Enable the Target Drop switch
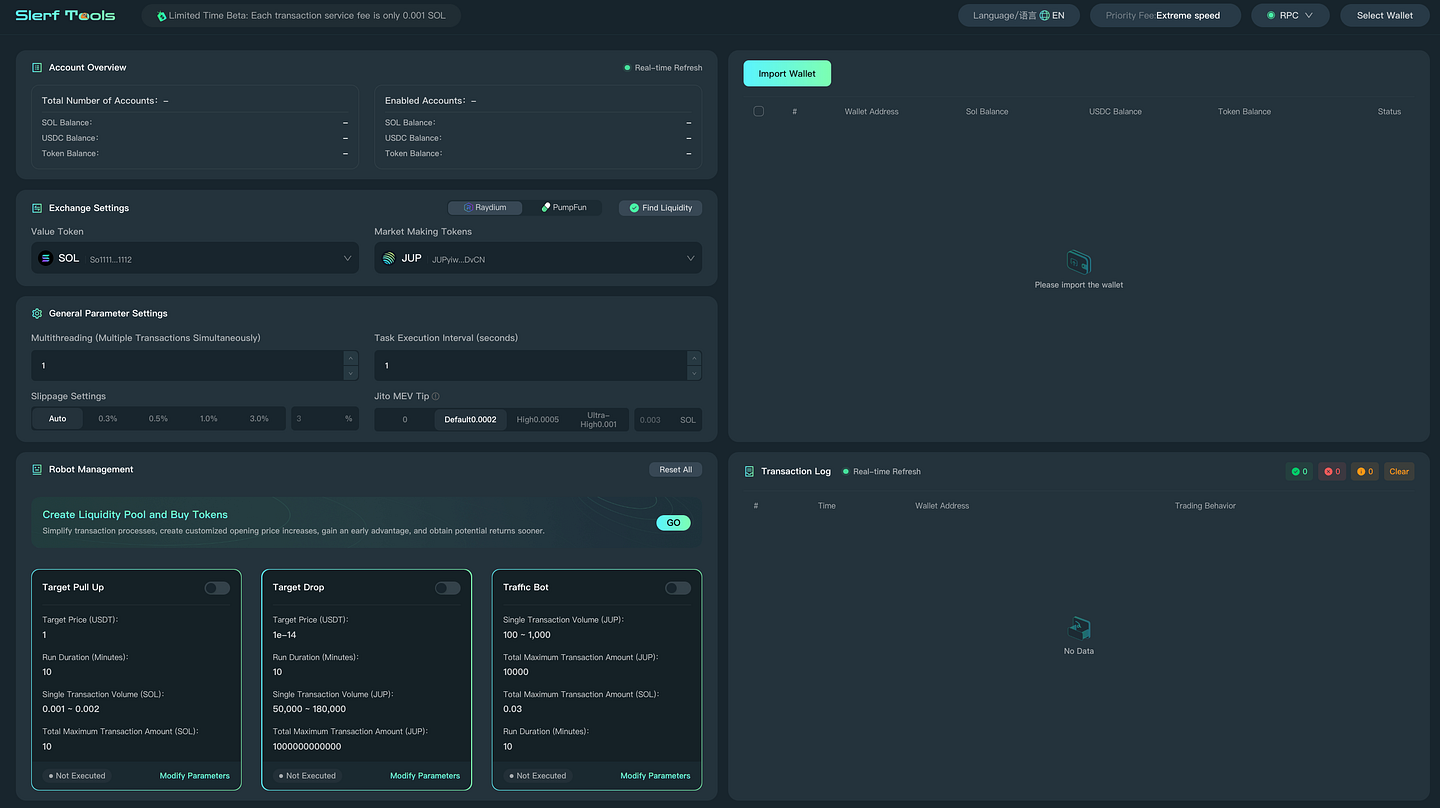The height and width of the screenshot is (808, 1440). coord(448,588)
